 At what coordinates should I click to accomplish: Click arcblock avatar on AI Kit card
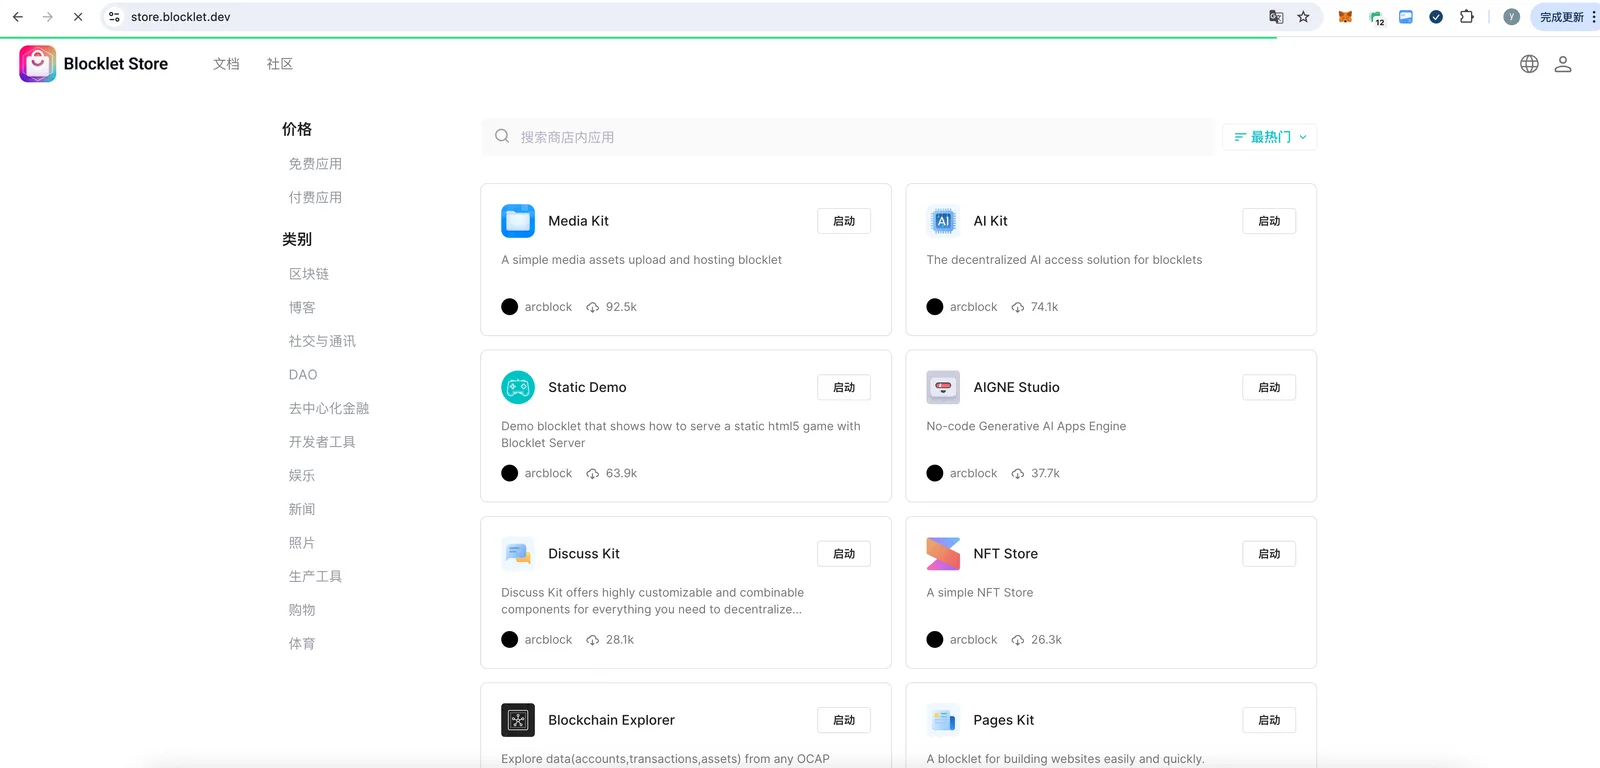[x=935, y=307]
